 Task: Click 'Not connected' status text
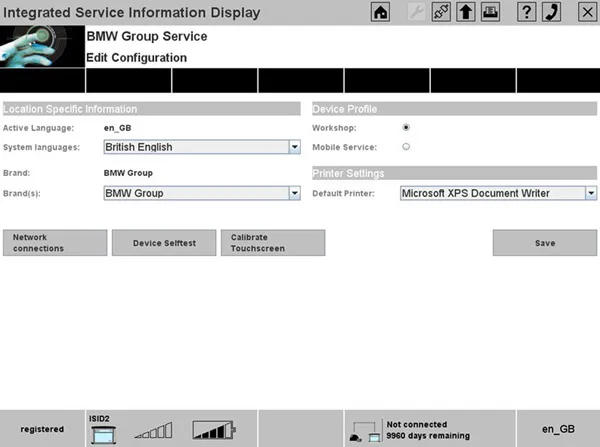tap(417, 424)
